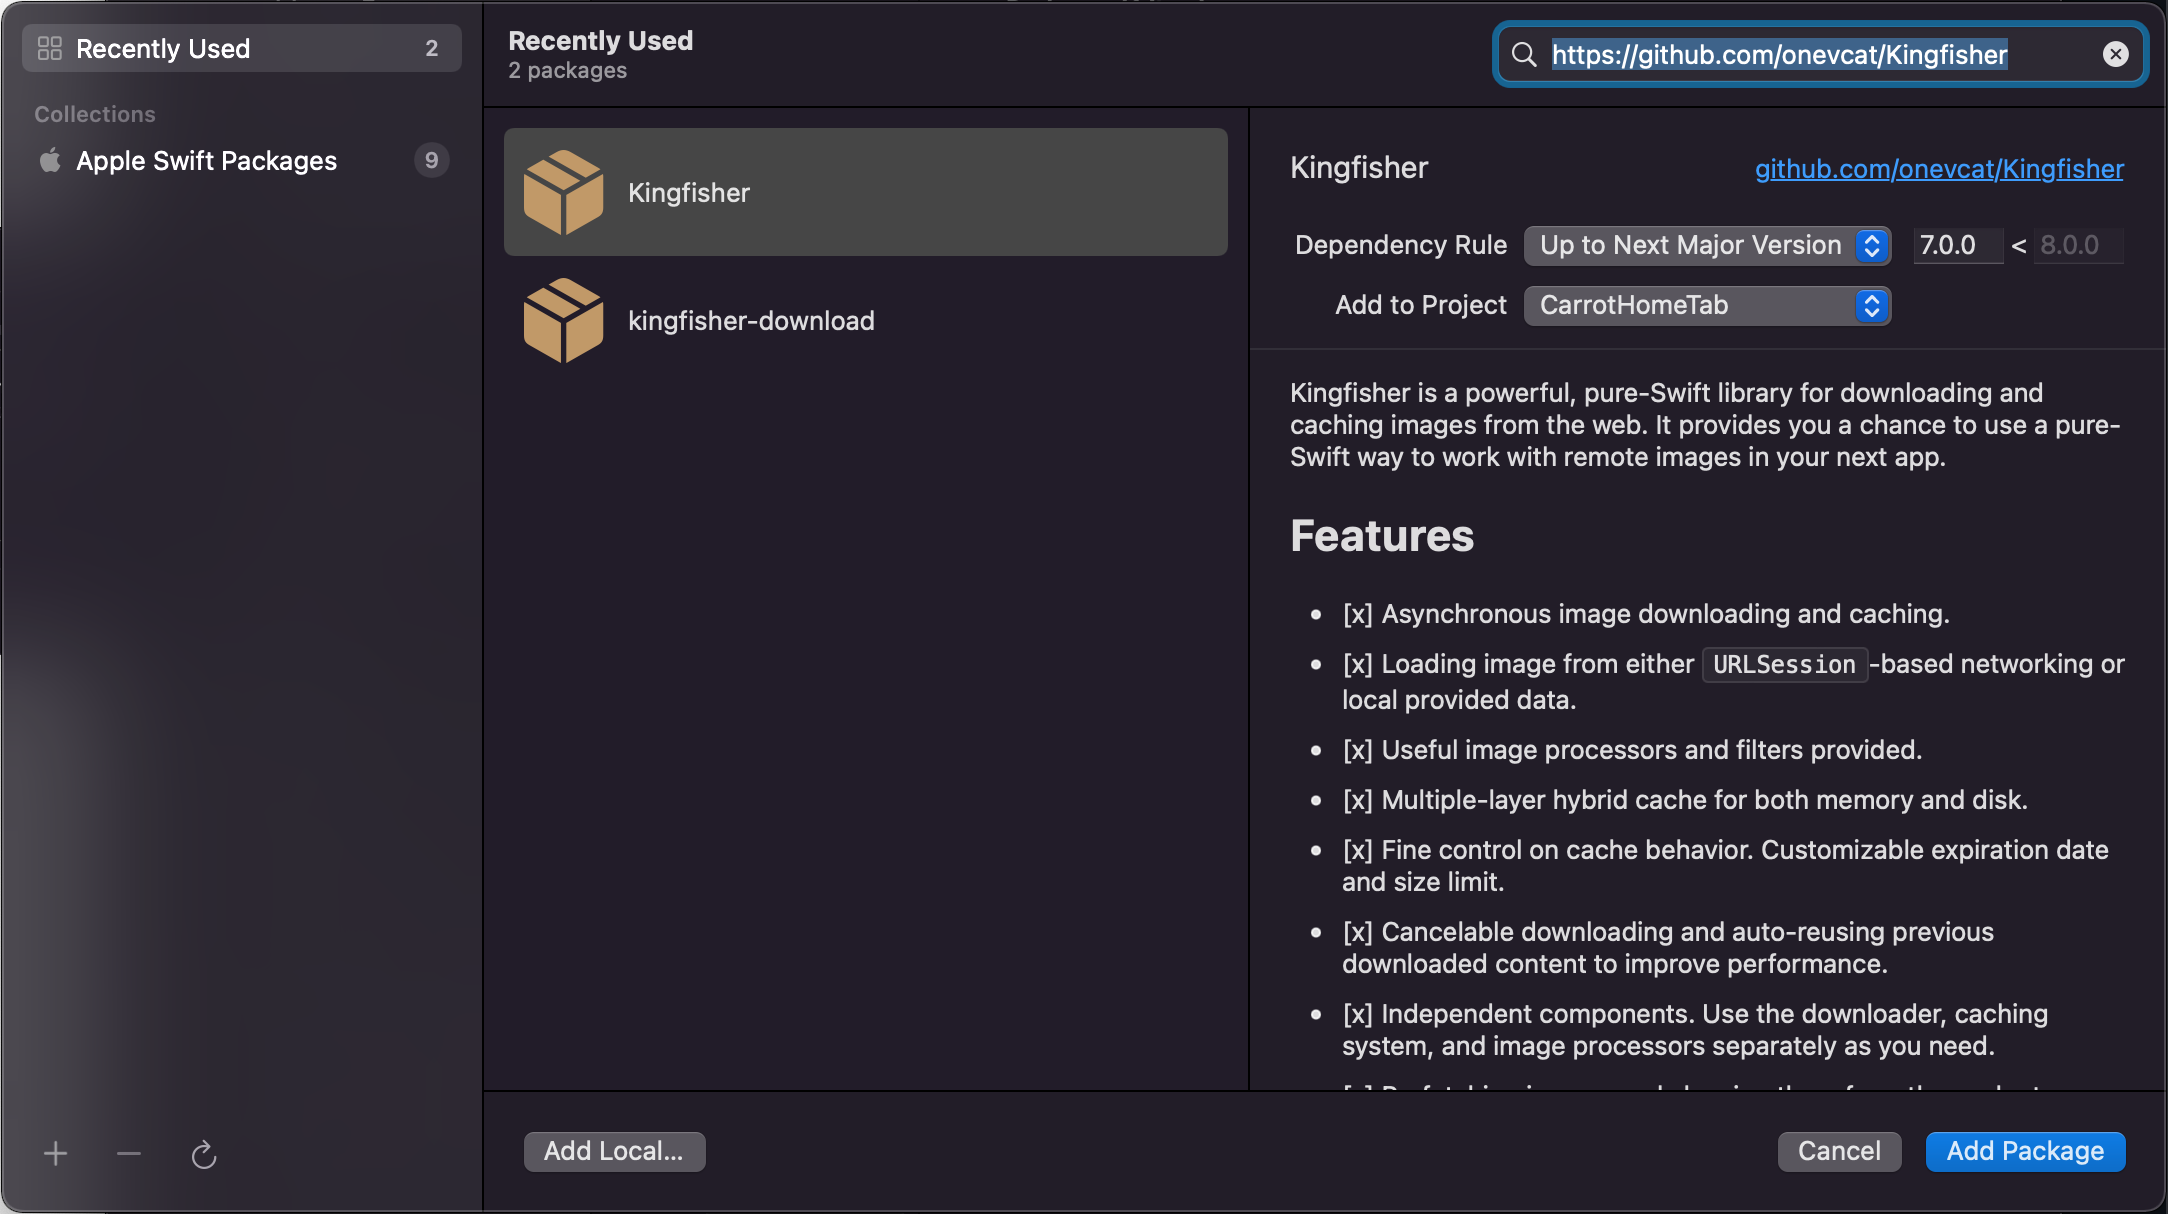Image resolution: width=2168 pixels, height=1214 pixels.
Task: Clear the search field with the x icon
Action: (2115, 54)
